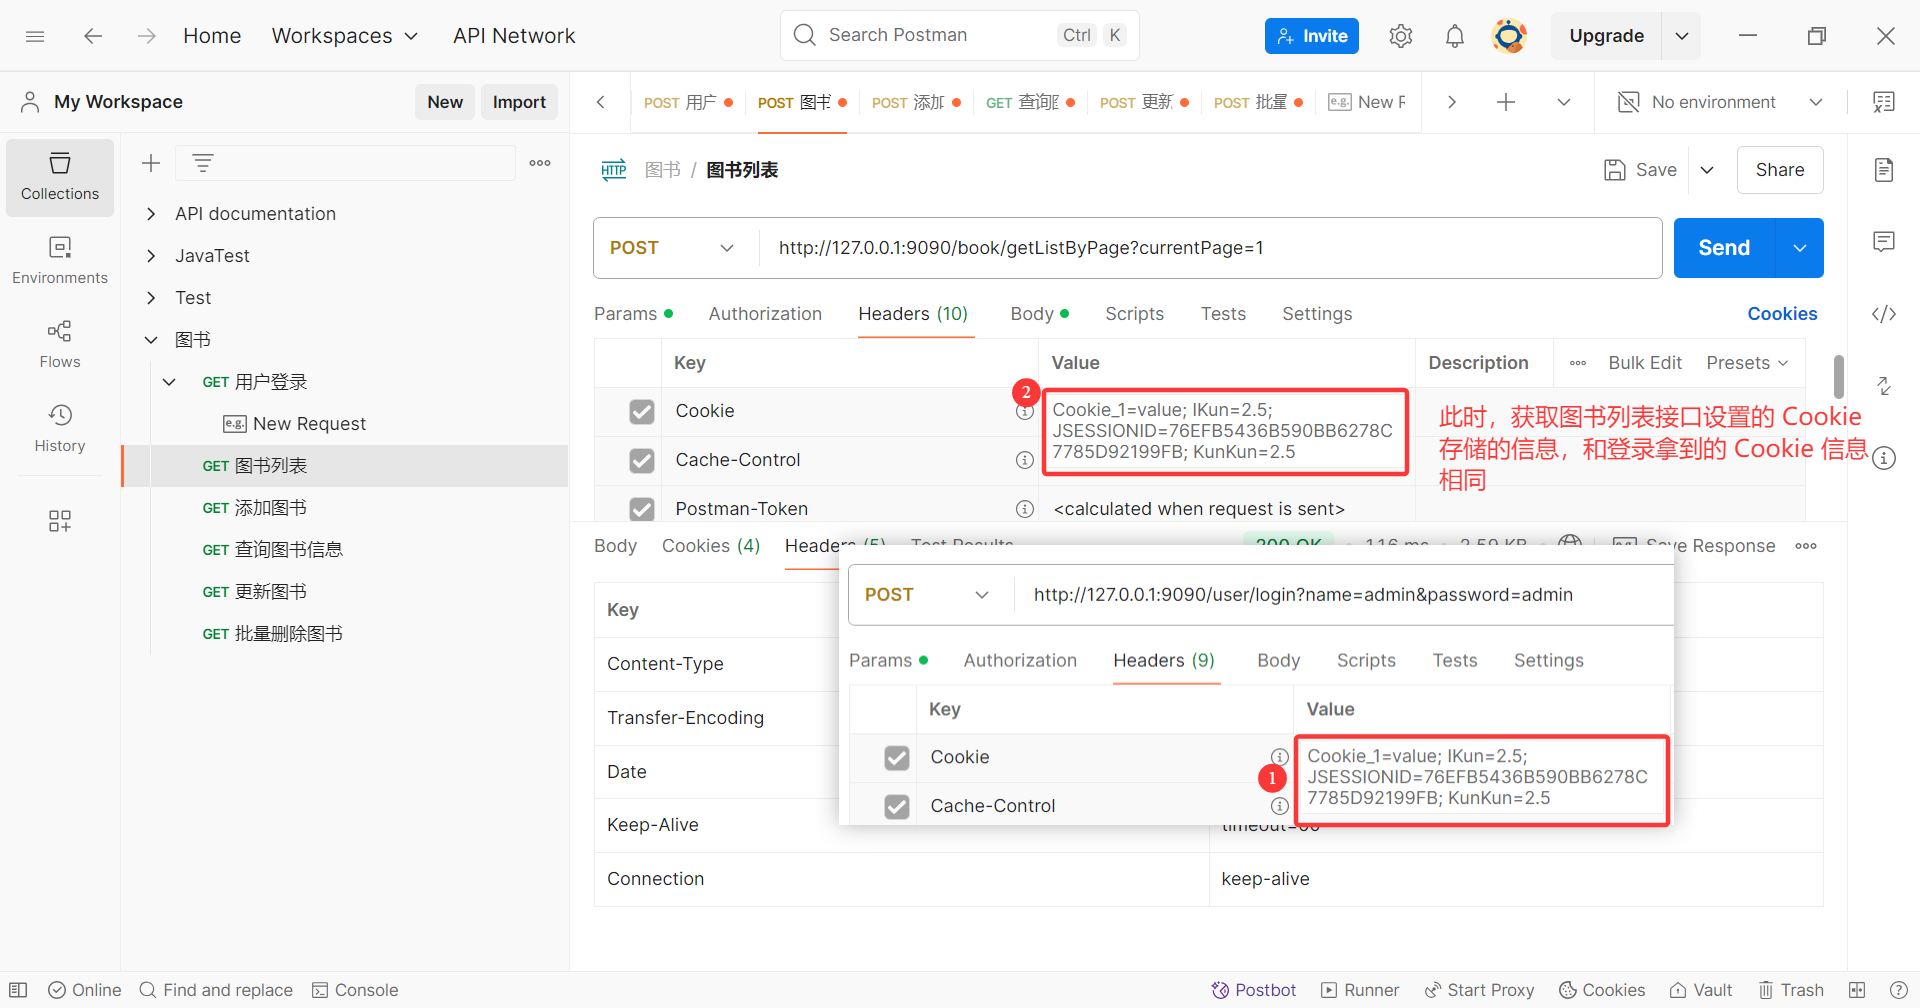Open the hamburger menu icon
The image size is (1920, 1008).
(35, 36)
